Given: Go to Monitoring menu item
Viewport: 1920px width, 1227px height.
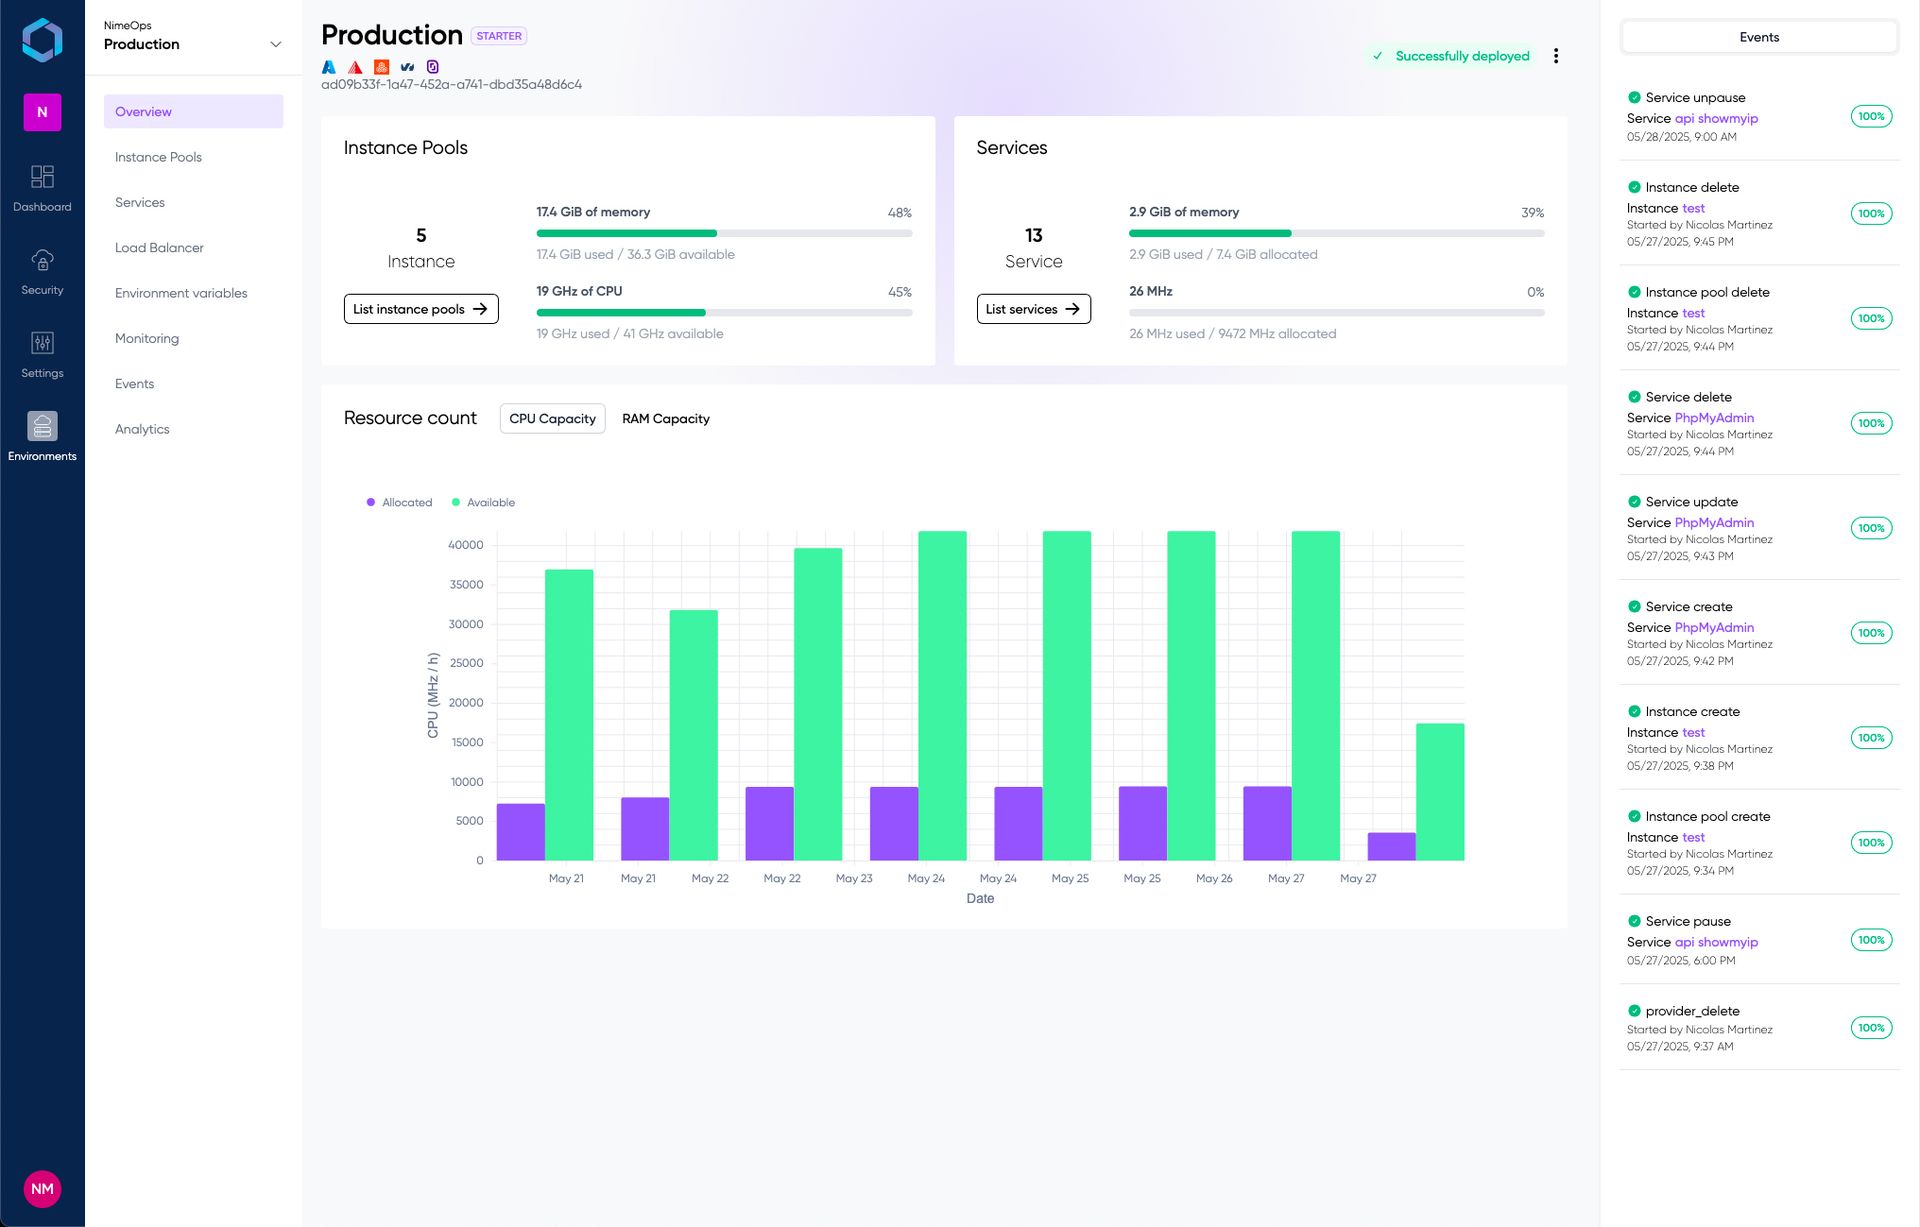Looking at the screenshot, I should pyautogui.click(x=147, y=338).
